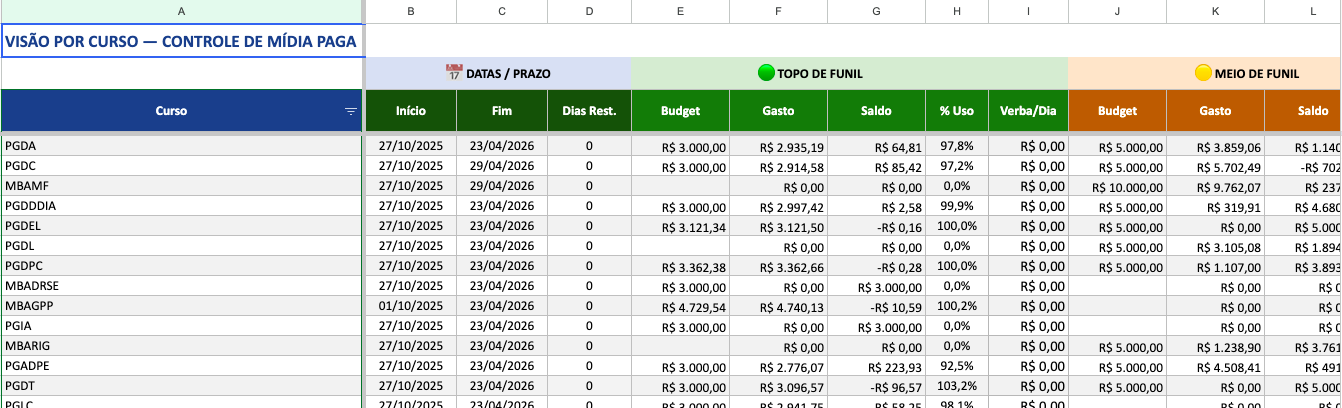Screen dimensions: 1342x408
Task: Click the orange Gasto header in Meio de Funil
Action: (1215, 111)
